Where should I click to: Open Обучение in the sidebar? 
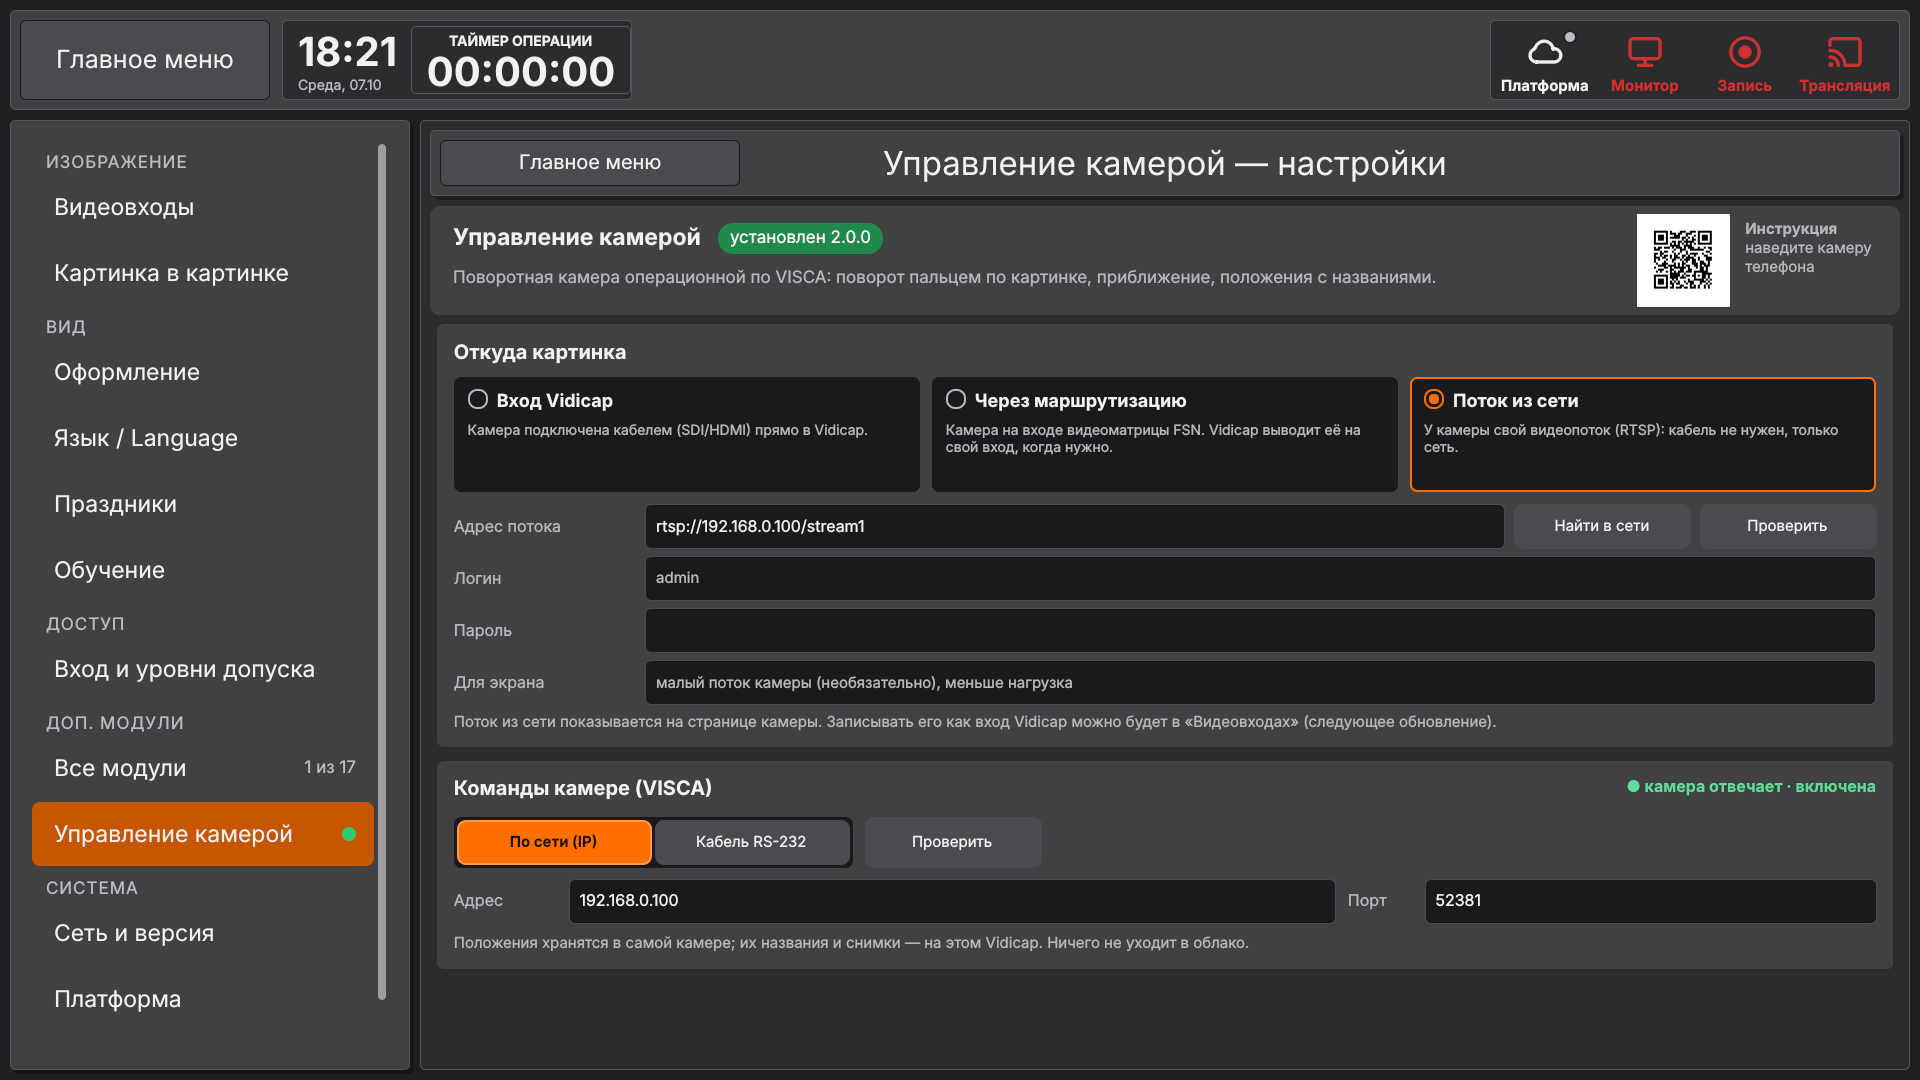202,570
